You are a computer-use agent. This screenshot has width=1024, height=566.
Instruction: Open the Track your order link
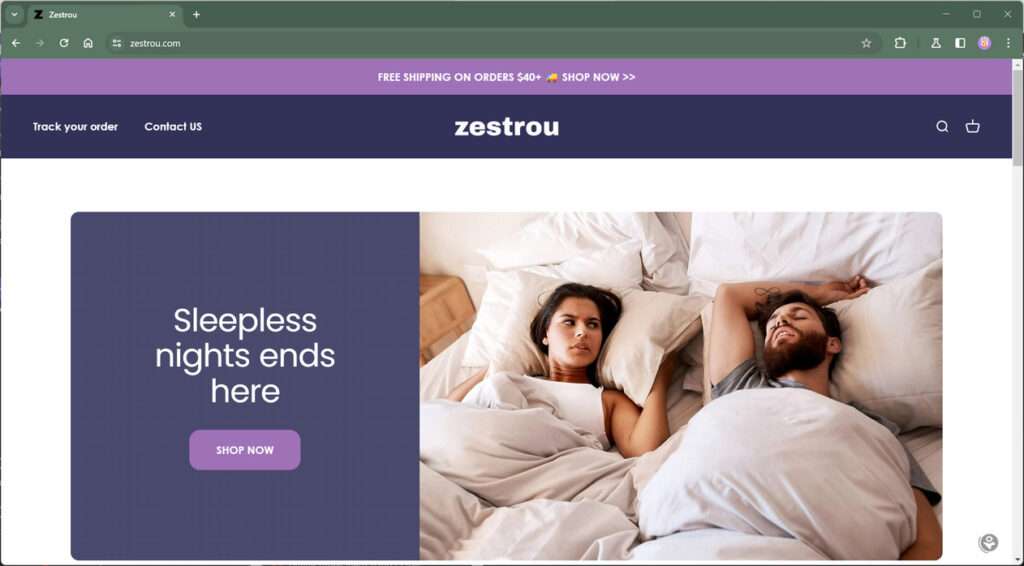tap(75, 127)
